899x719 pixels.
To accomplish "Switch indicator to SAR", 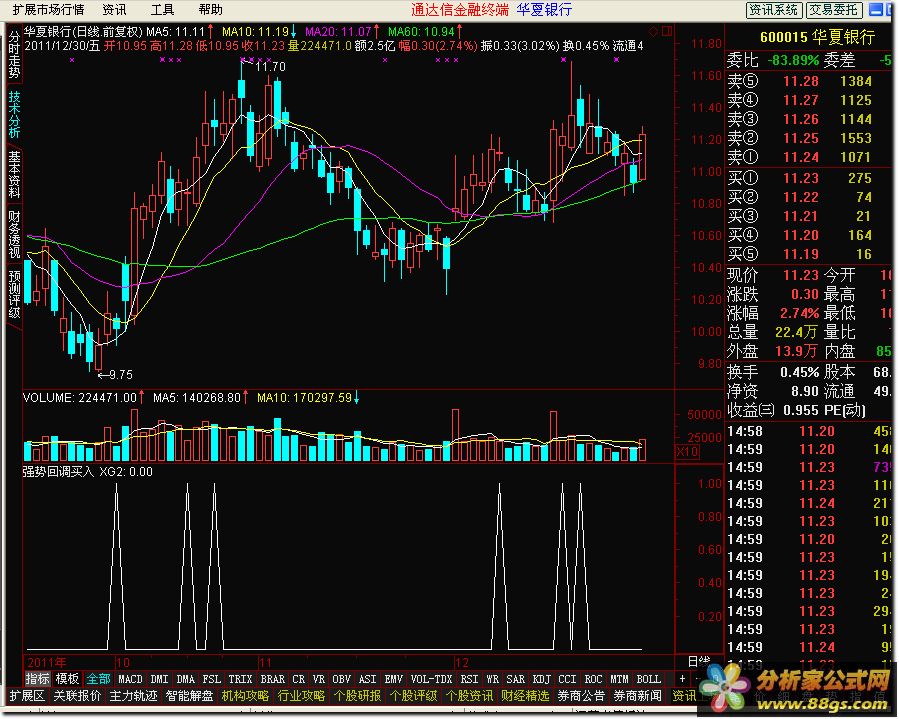I will pos(515,679).
